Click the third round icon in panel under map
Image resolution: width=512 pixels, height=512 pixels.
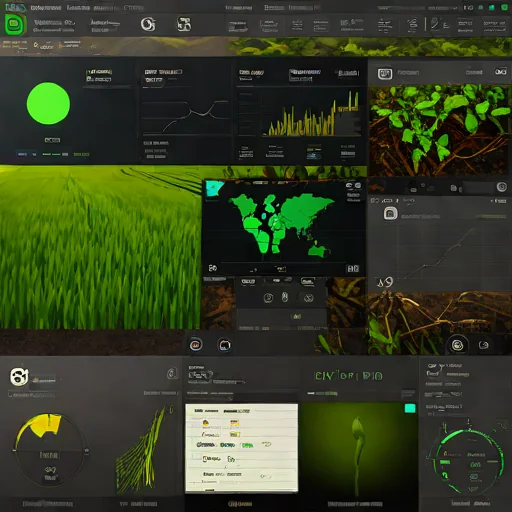pos(309,298)
